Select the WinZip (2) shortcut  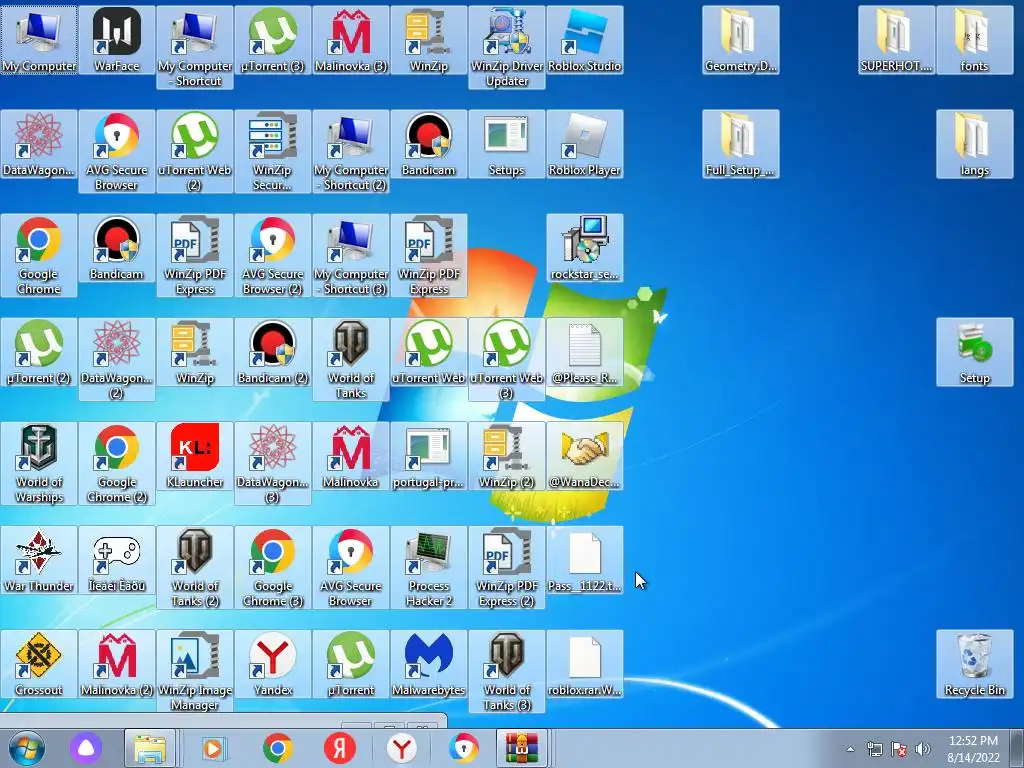point(507,455)
